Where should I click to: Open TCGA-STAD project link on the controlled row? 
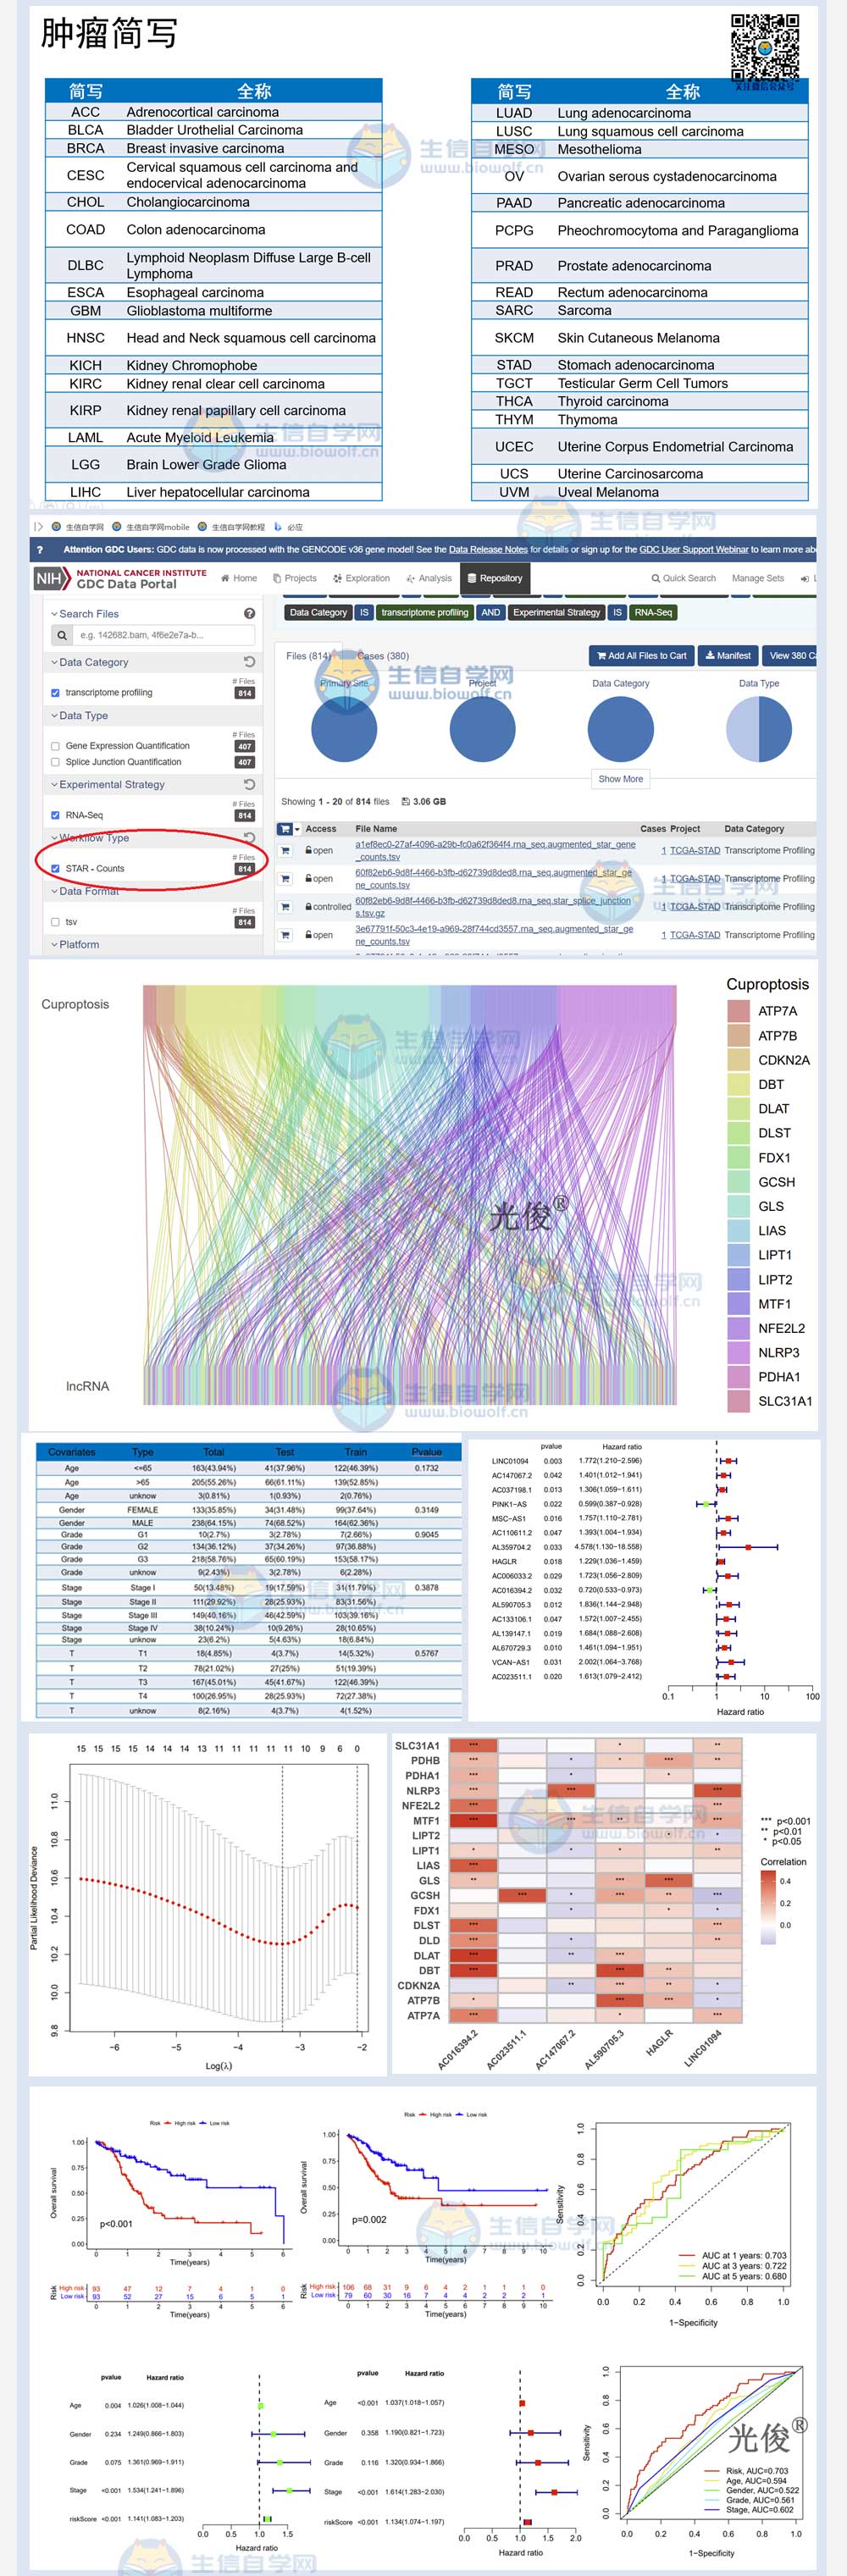tap(695, 907)
